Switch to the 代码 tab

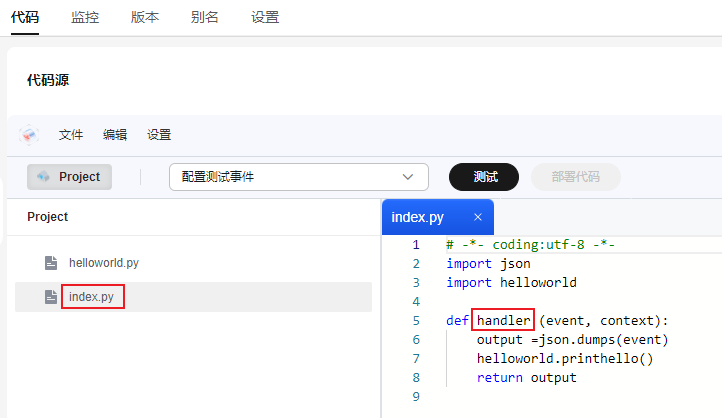(24, 18)
